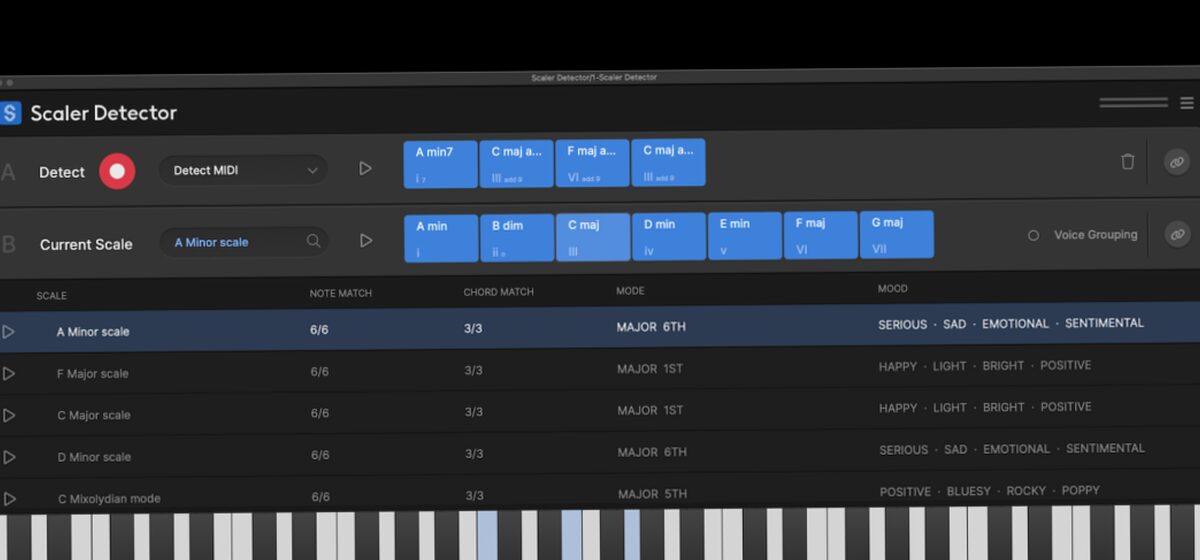This screenshot has height=560, width=1200.
Task: Enable the Voice Grouping radio option
Action: (x=1034, y=236)
